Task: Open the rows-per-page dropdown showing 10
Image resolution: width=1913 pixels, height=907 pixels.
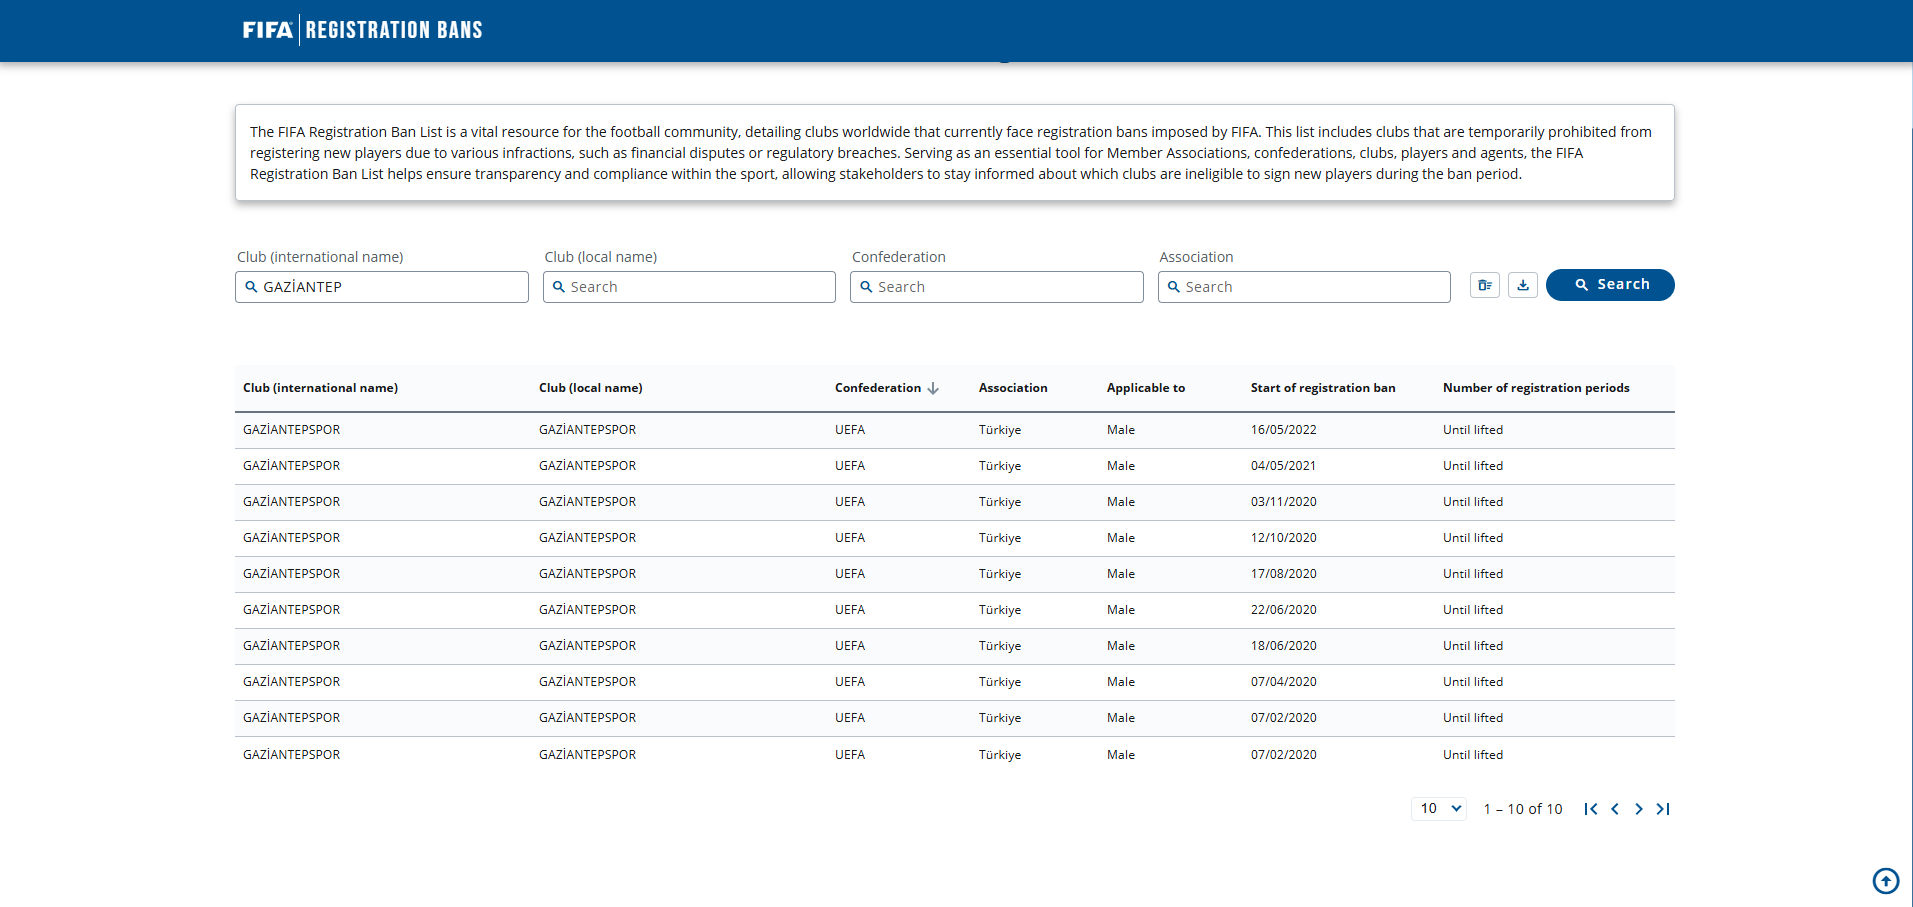Action: click(1439, 808)
